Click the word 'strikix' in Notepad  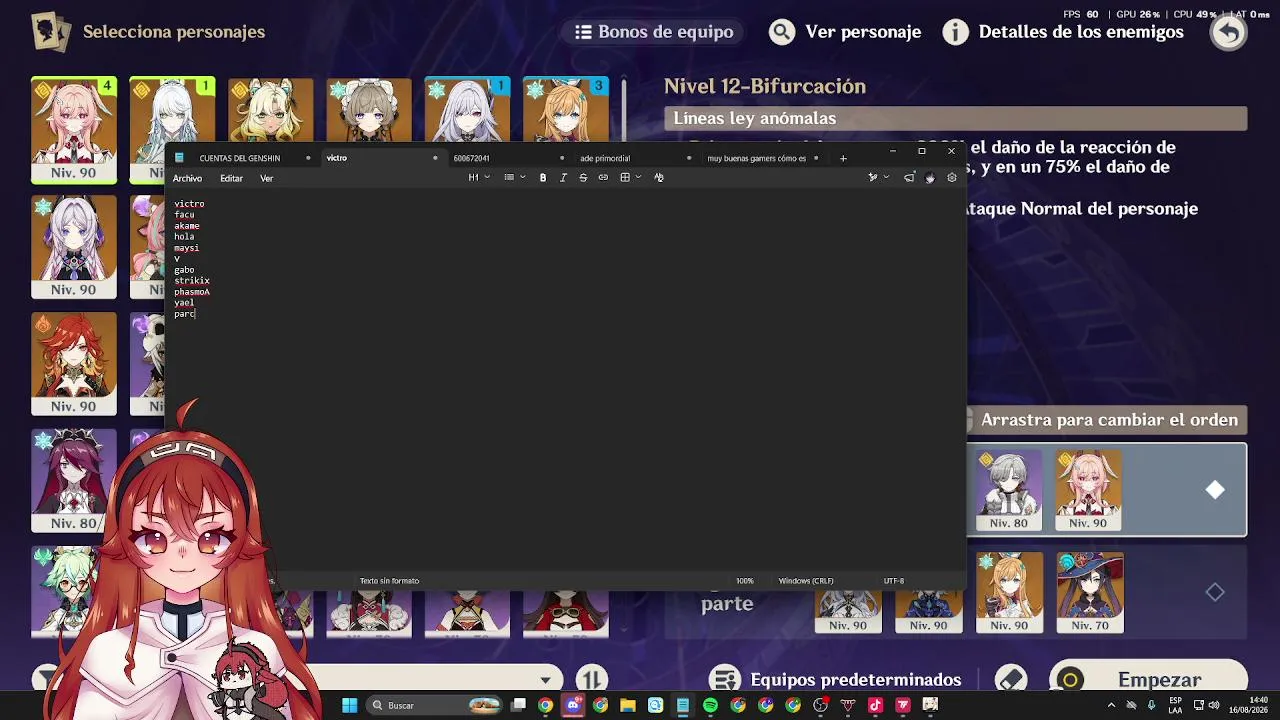click(x=192, y=281)
